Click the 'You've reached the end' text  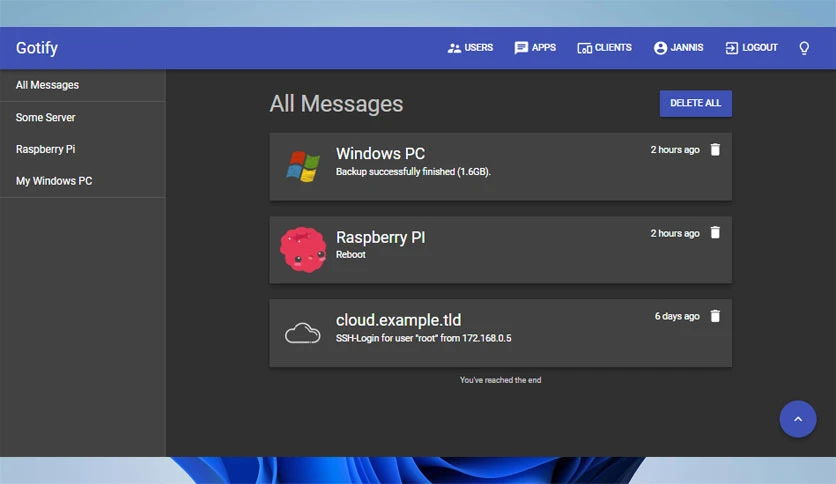(501, 380)
